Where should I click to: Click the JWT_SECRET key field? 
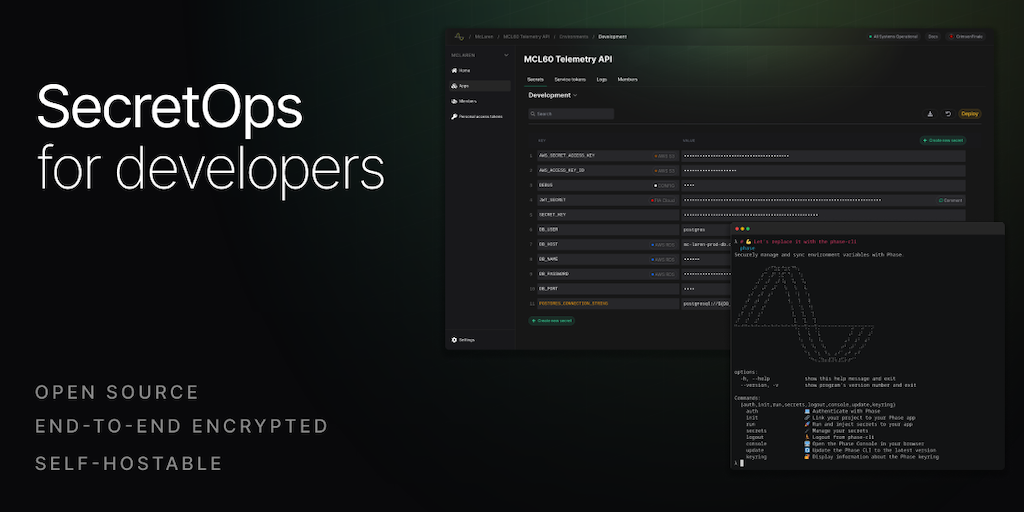coord(608,200)
